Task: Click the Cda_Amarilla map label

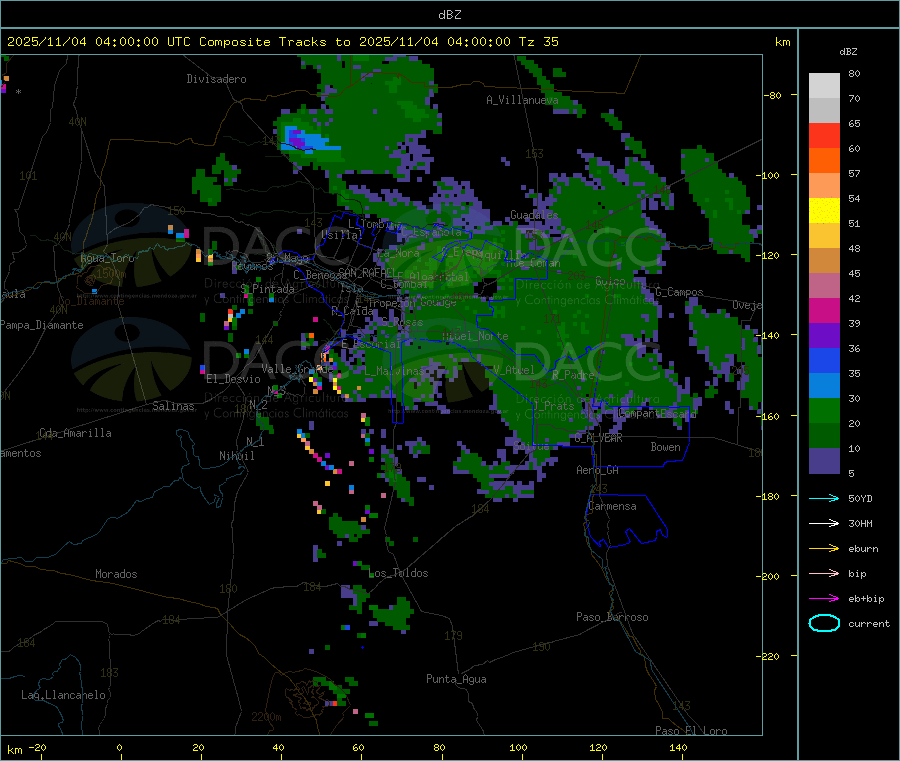Action: tap(75, 433)
